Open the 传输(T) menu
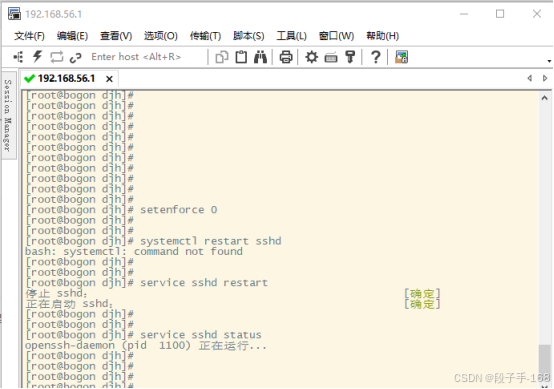The width and height of the screenshot is (554, 389). [205, 36]
